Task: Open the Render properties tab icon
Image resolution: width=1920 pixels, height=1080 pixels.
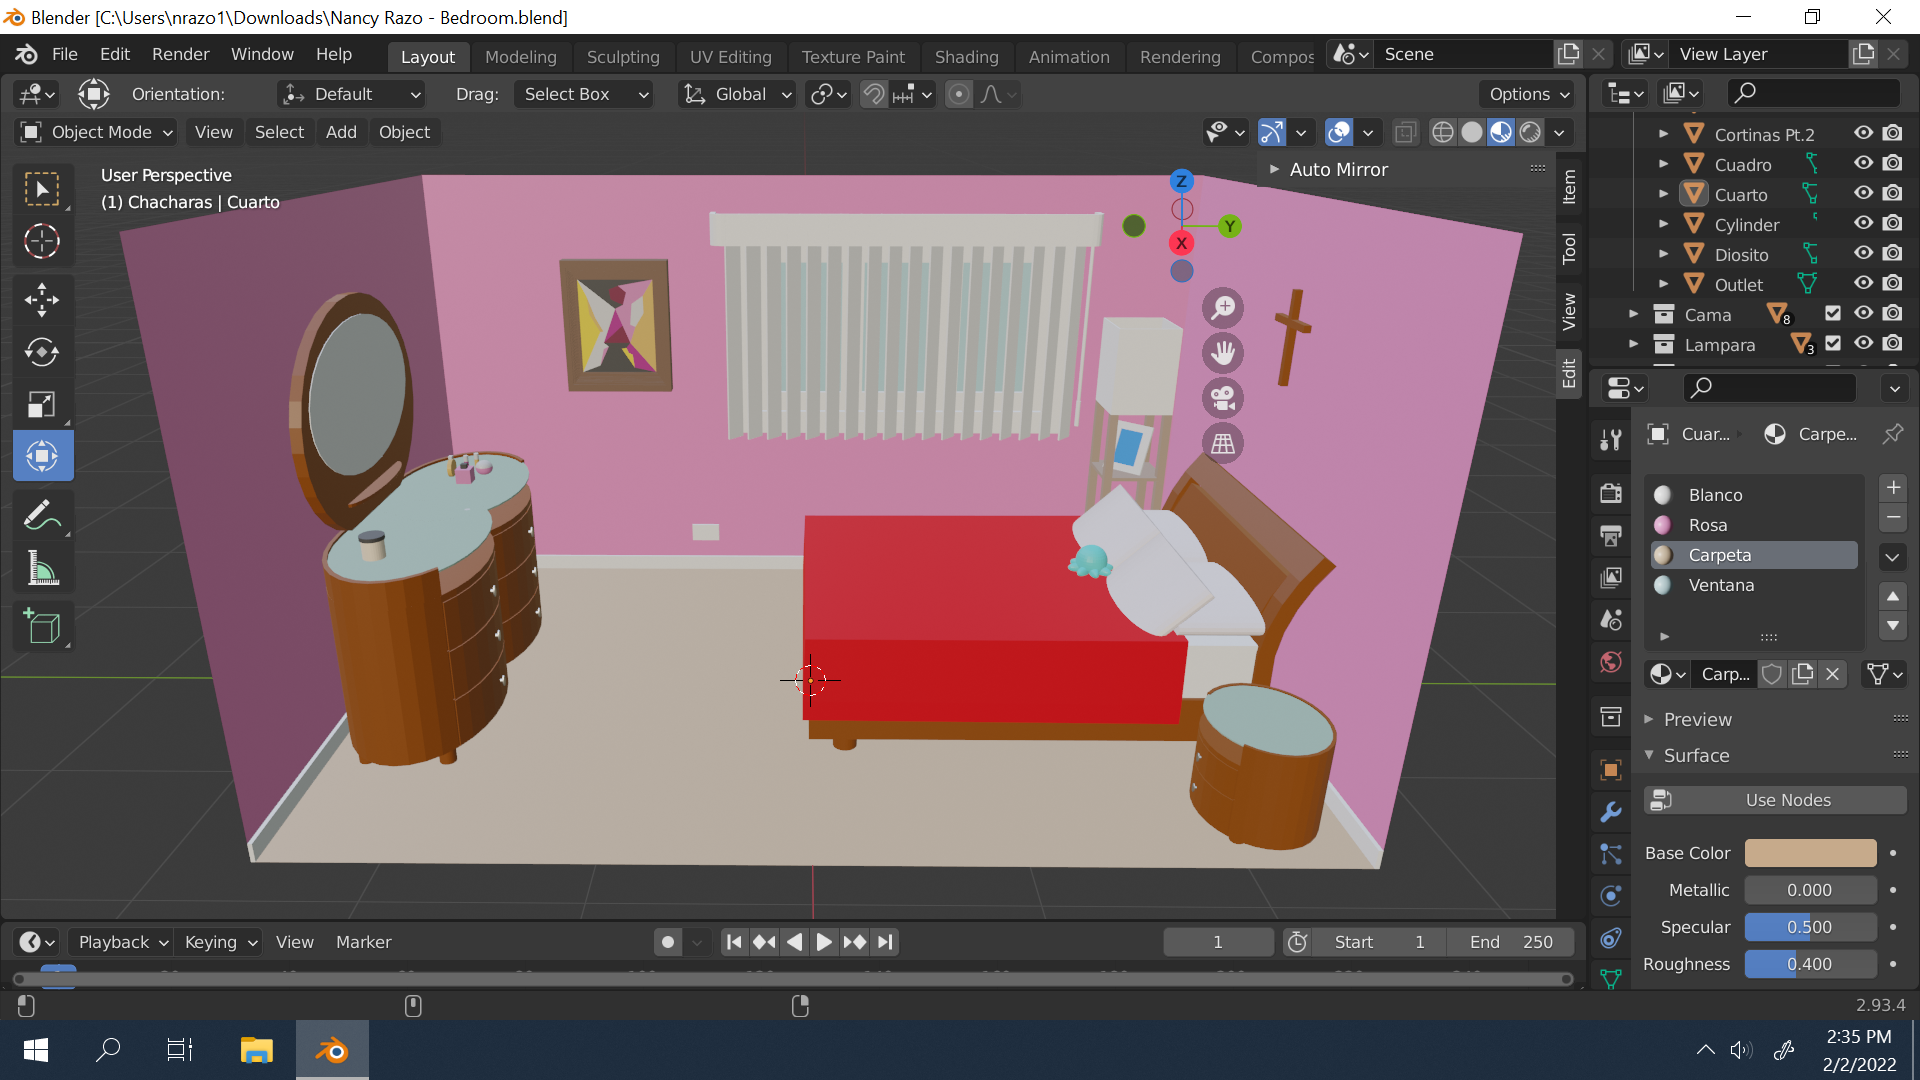Action: (1611, 492)
